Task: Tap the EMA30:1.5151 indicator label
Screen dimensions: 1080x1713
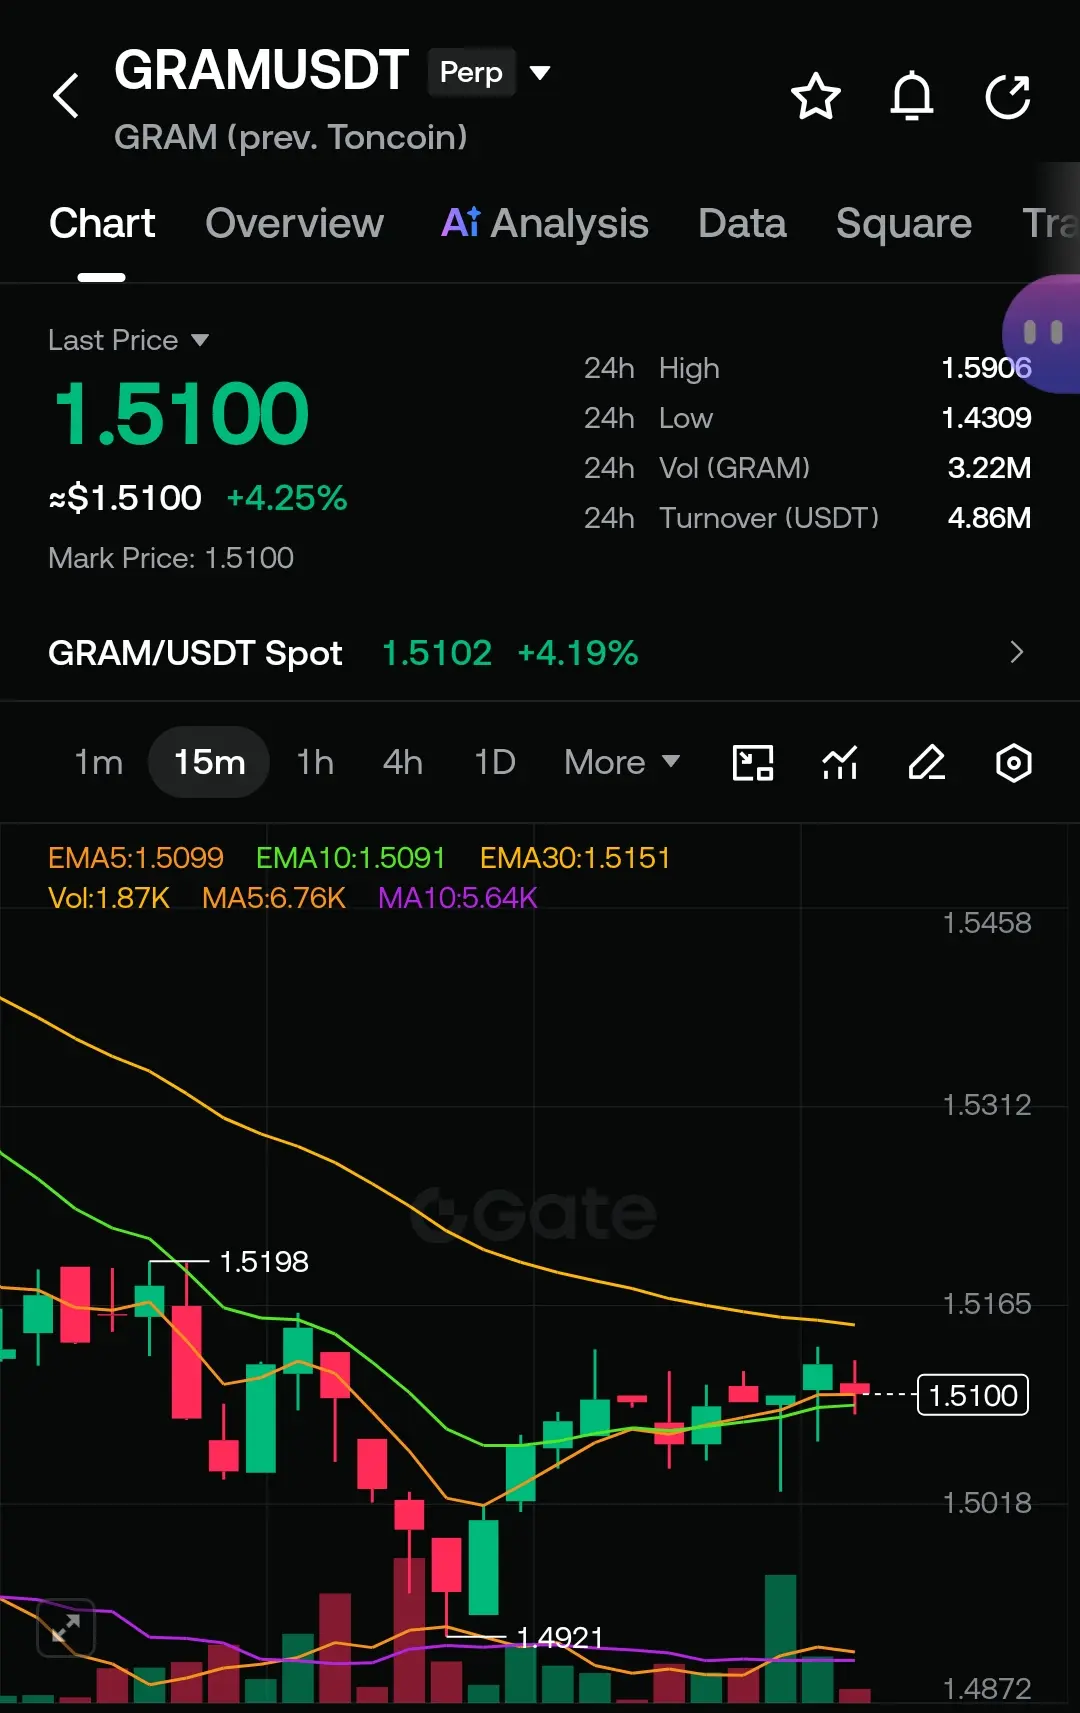Action: pyautogui.click(x=575, y=858)
